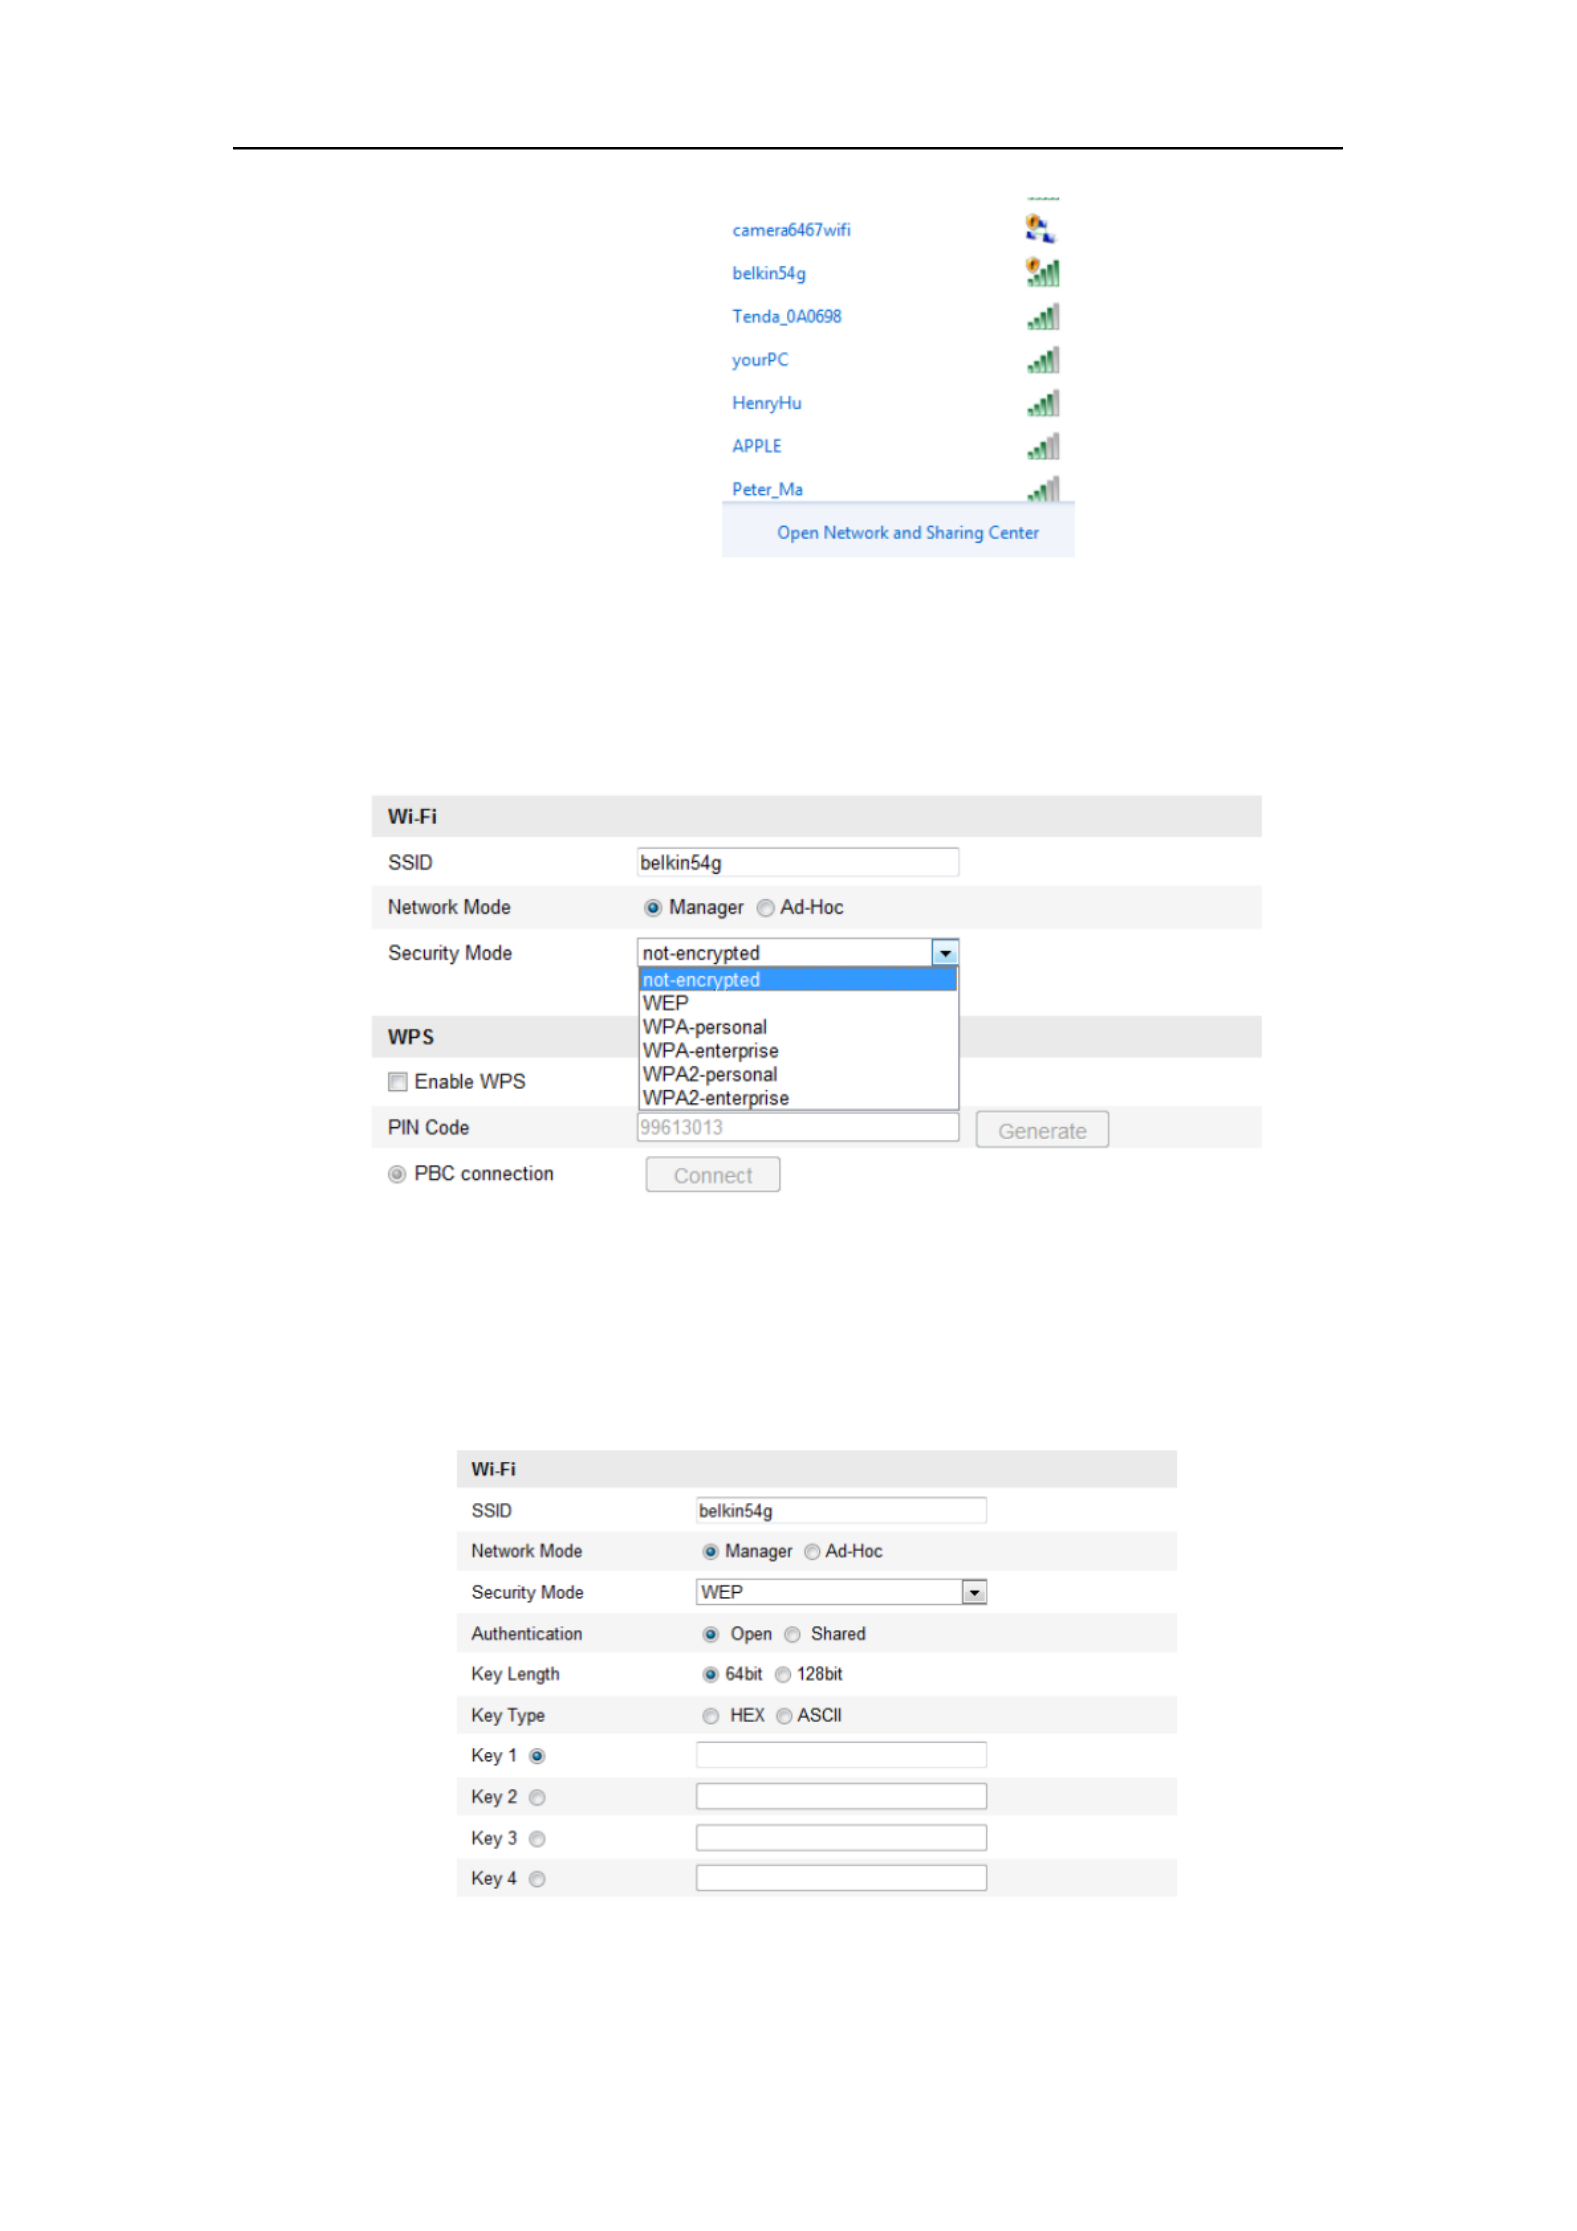1577x2231 pixels.
Task: Click belkin54g signal strength icon
Action: [1042, 272]
